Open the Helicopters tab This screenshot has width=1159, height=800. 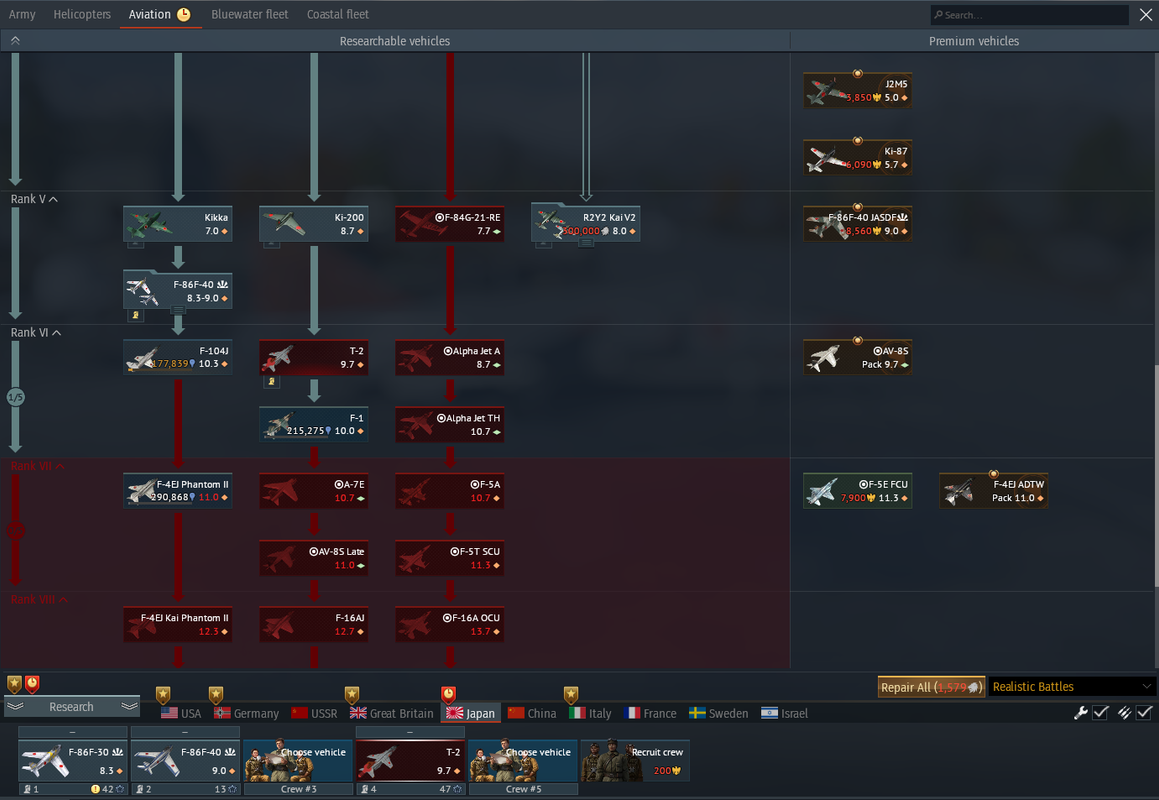82,14
